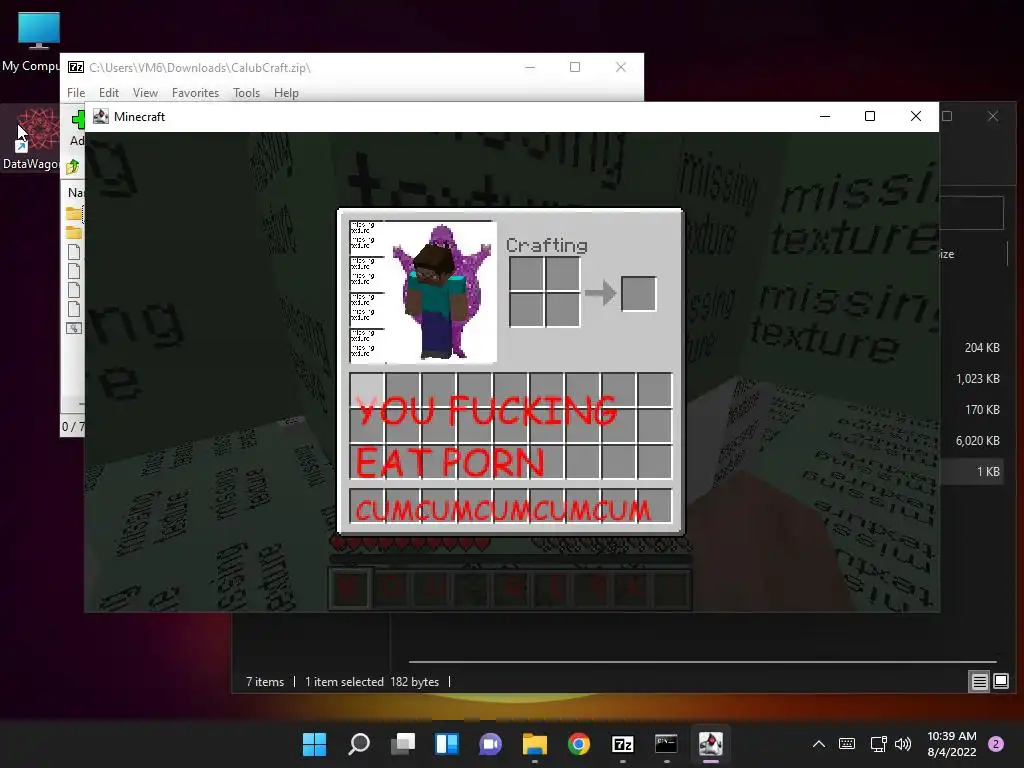Open the Edit menu in 7-Zip
Screen dimensions: 1024x768
pos(108,93)
